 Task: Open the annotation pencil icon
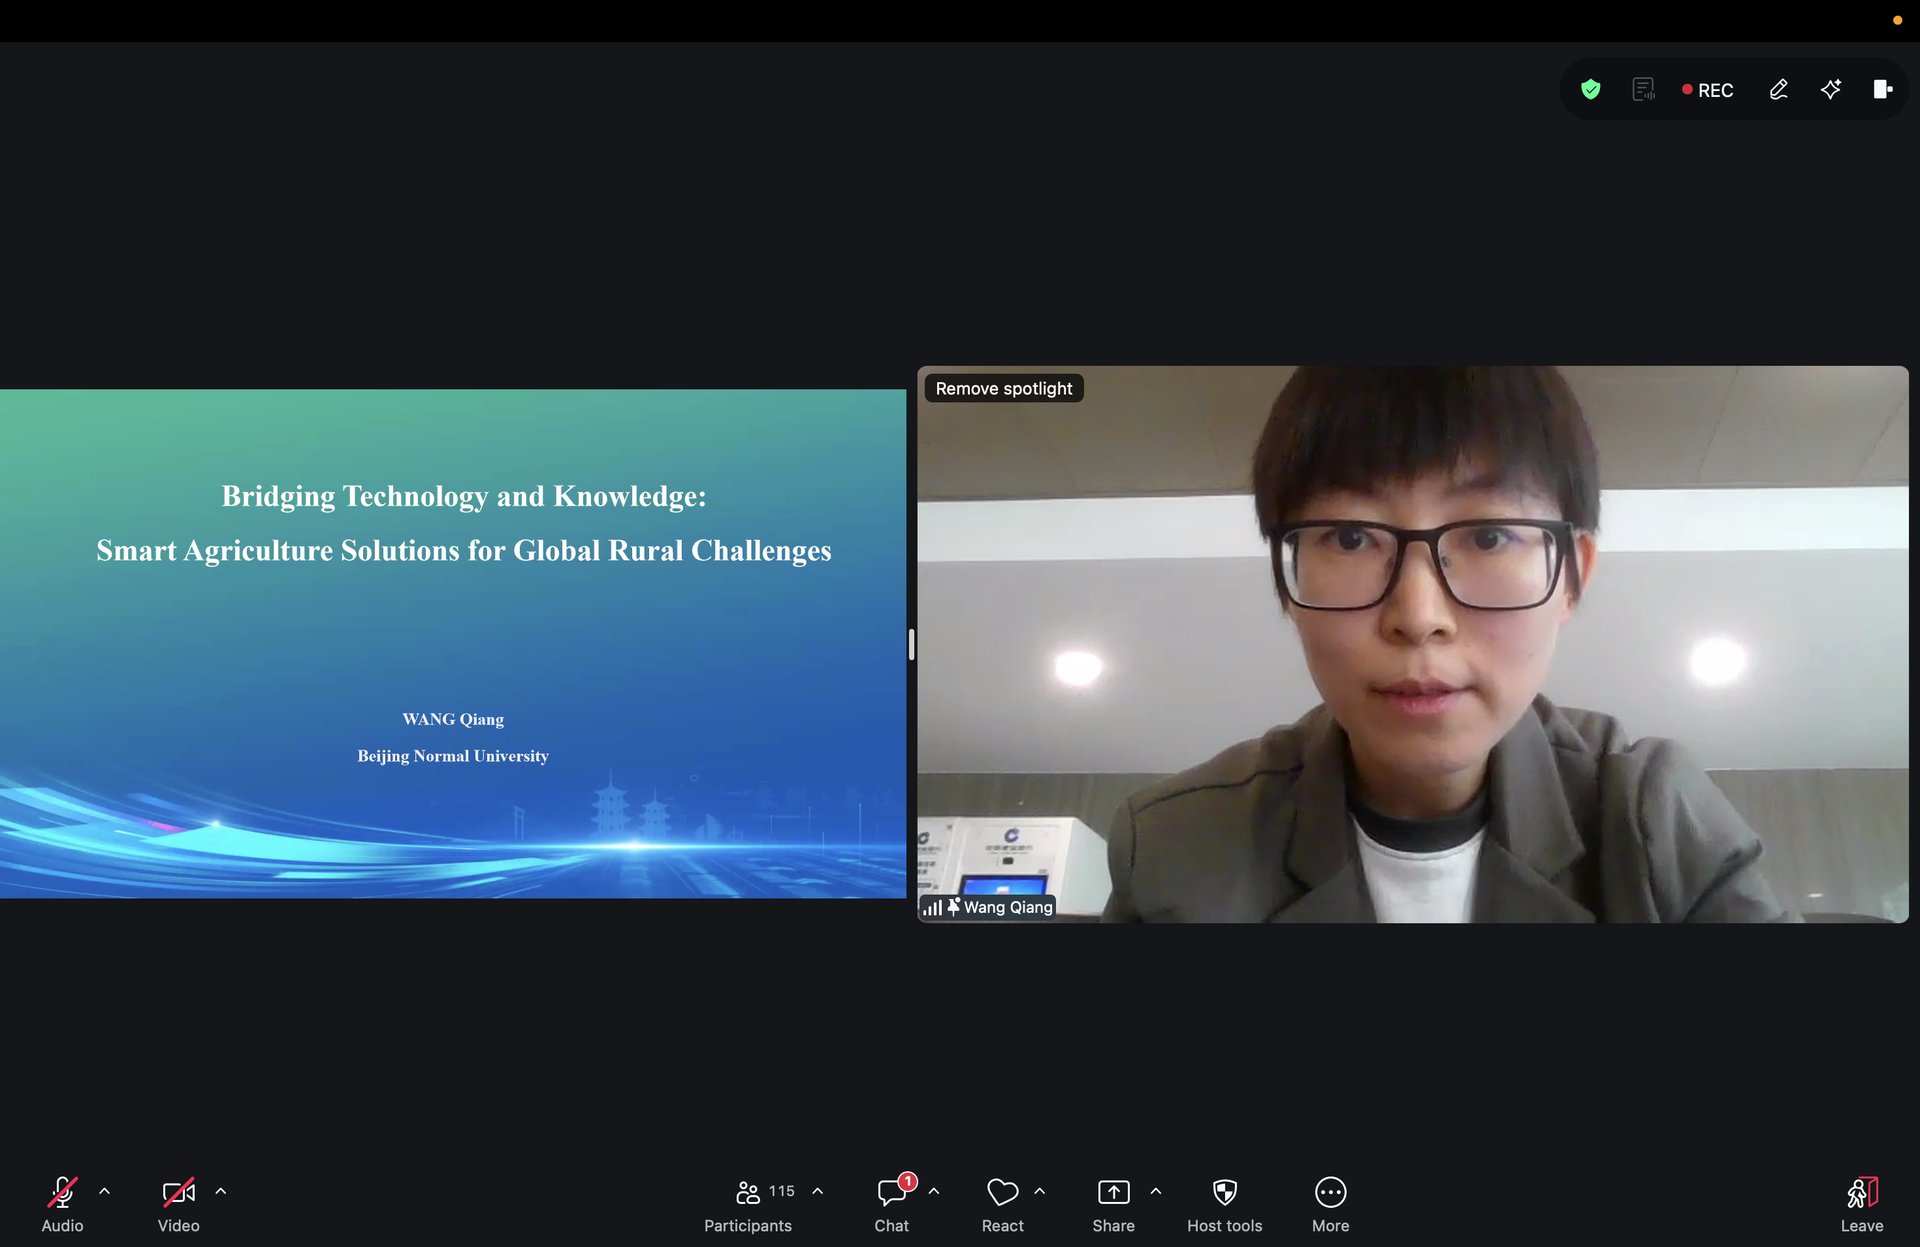1778,90
